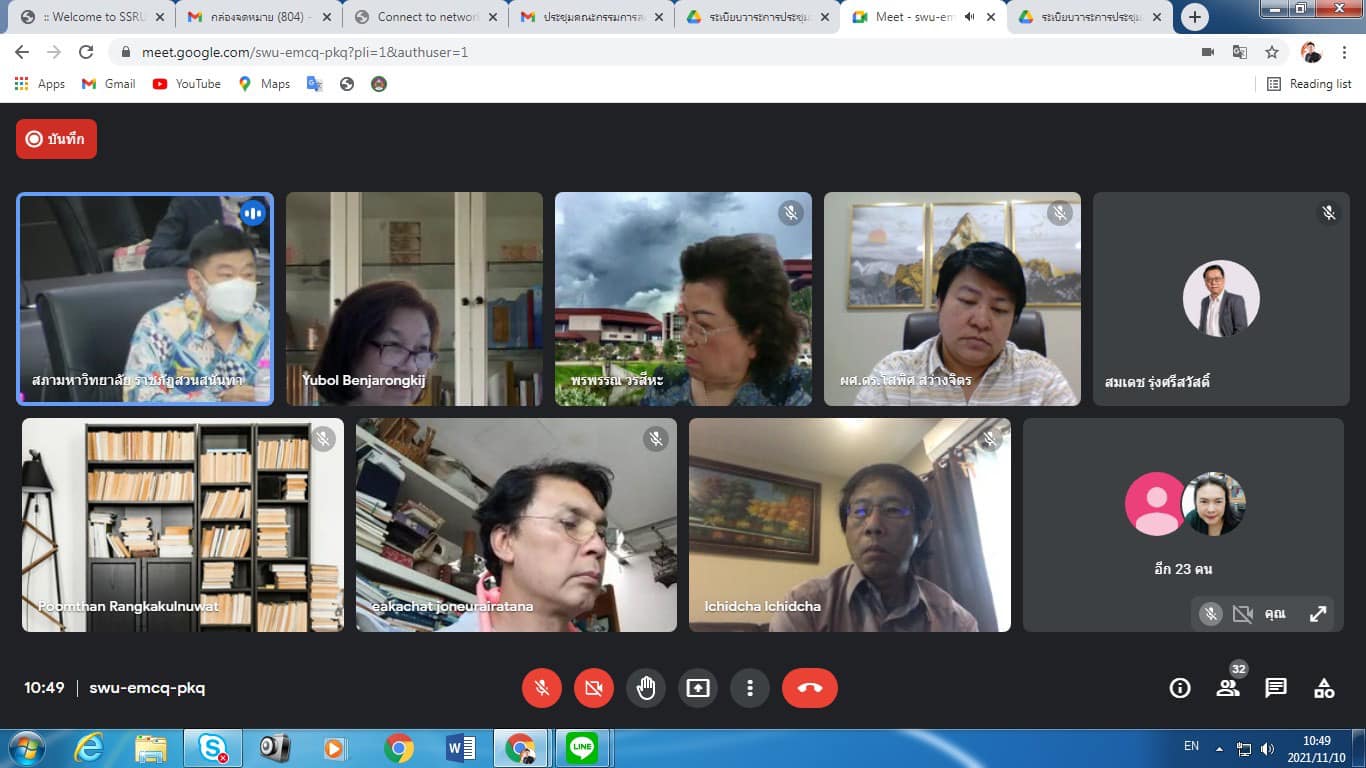Open the activities shapes icon

click(x=1324, y=688)
